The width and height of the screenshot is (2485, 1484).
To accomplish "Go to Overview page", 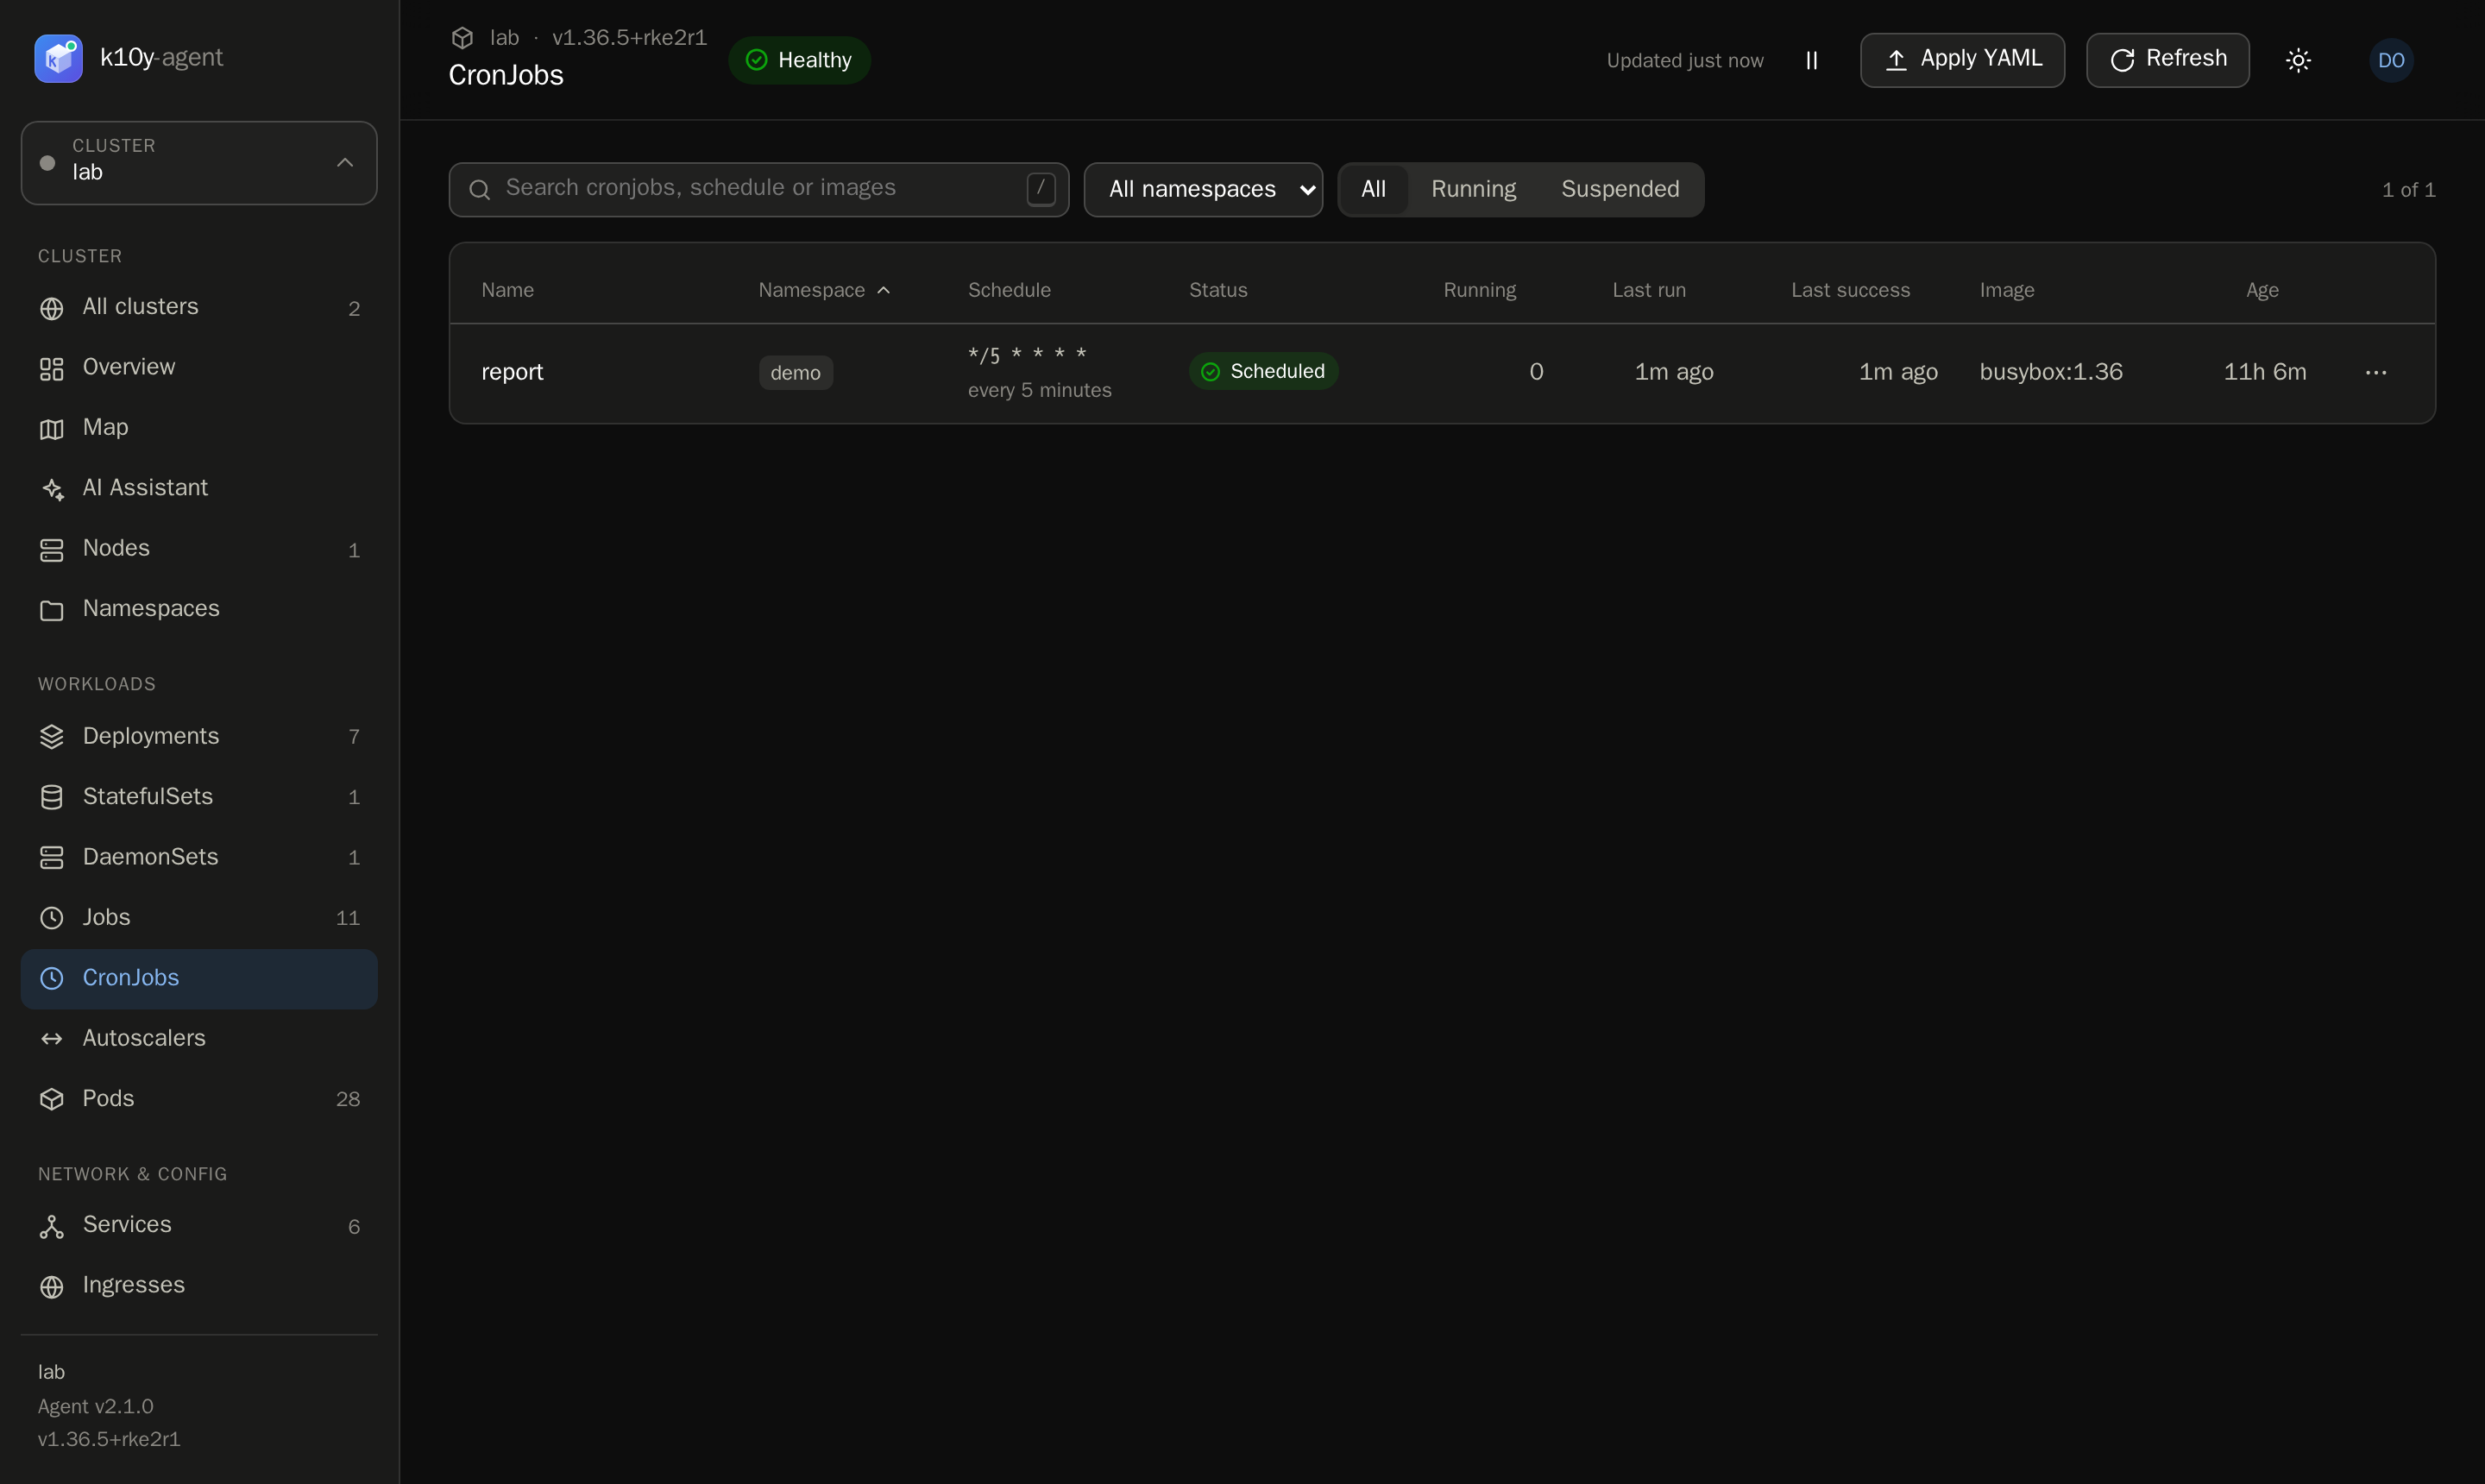I will 199,367.
